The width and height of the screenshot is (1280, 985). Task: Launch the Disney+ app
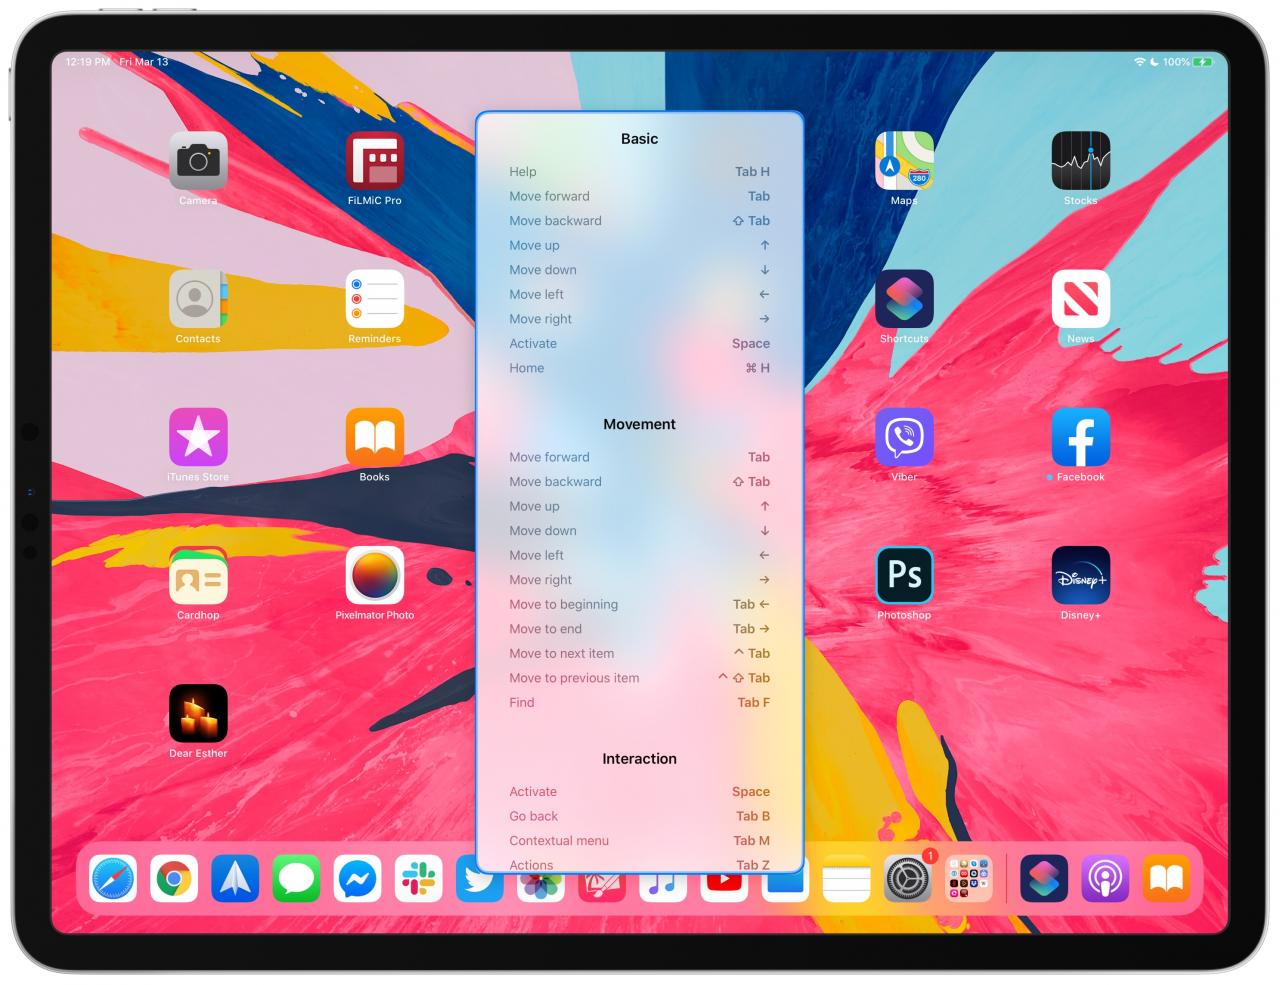point(1081,575)
